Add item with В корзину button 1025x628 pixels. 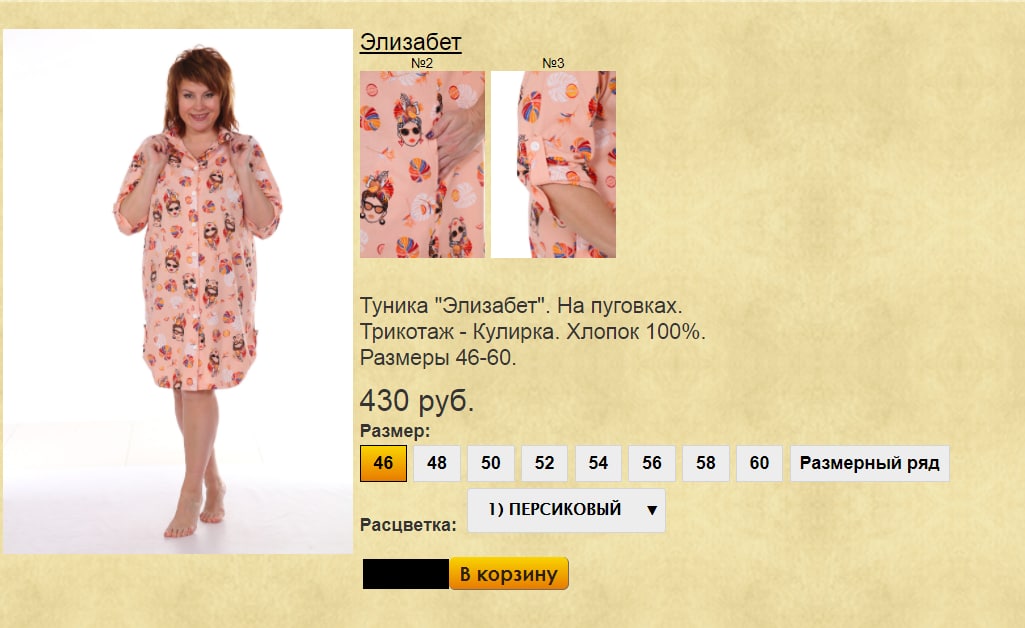[509, 574]
